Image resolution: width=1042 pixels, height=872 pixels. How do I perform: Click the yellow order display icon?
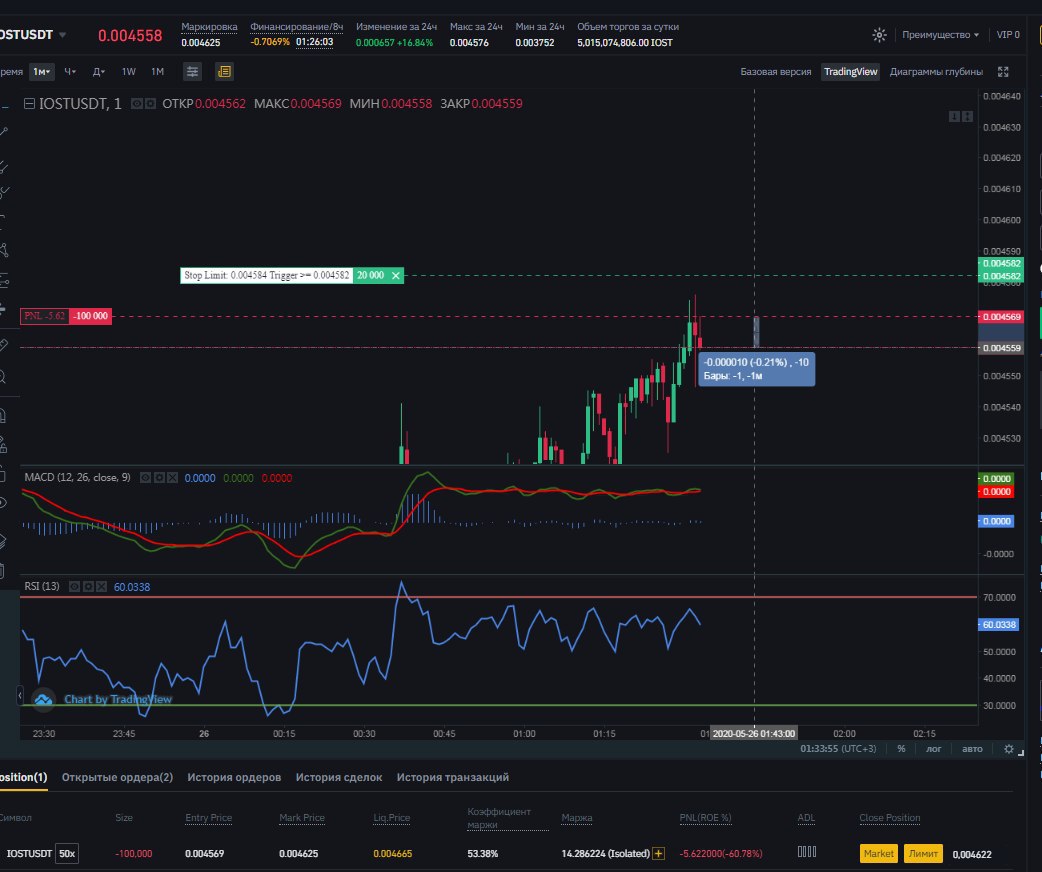click(224, 72)
